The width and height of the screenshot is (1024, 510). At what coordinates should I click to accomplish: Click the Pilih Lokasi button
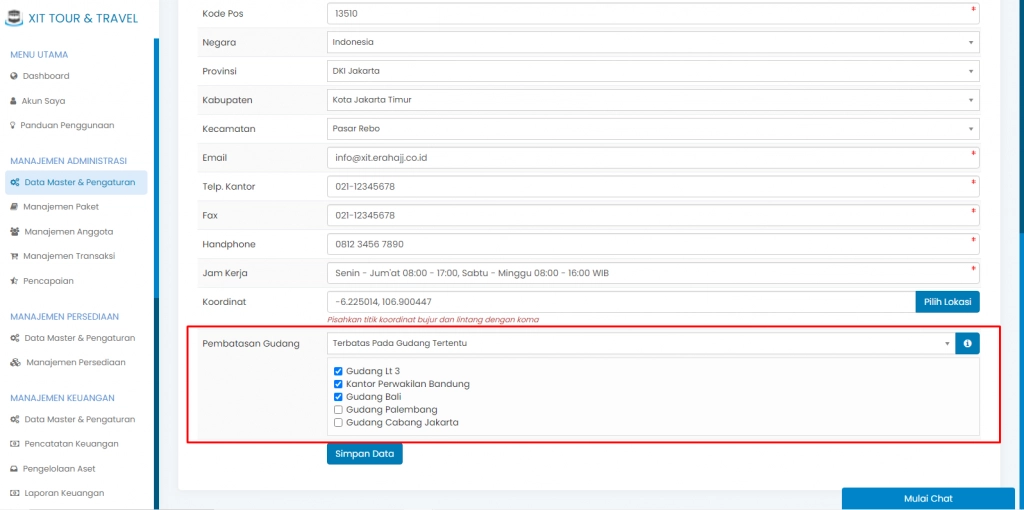(947, 301)
